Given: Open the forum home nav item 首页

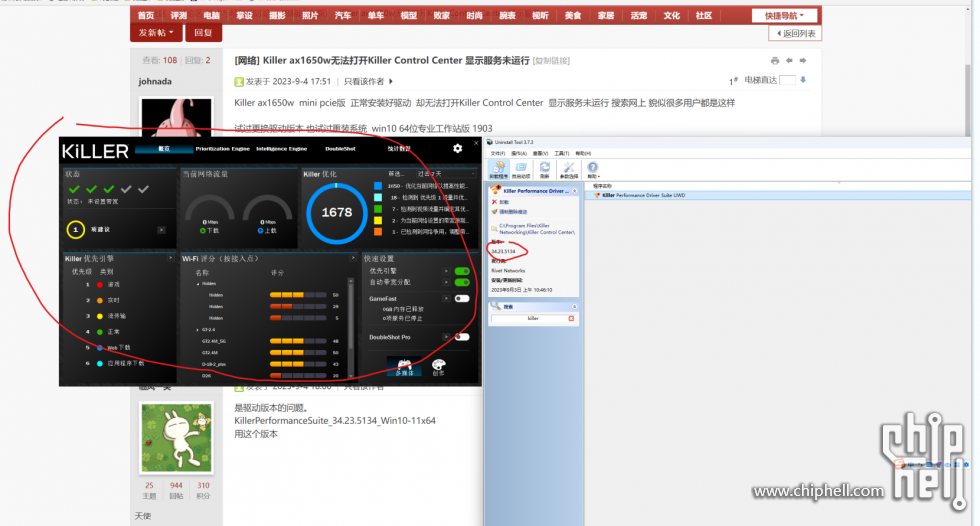Looking at the screenshot, I should pos(146,16).
